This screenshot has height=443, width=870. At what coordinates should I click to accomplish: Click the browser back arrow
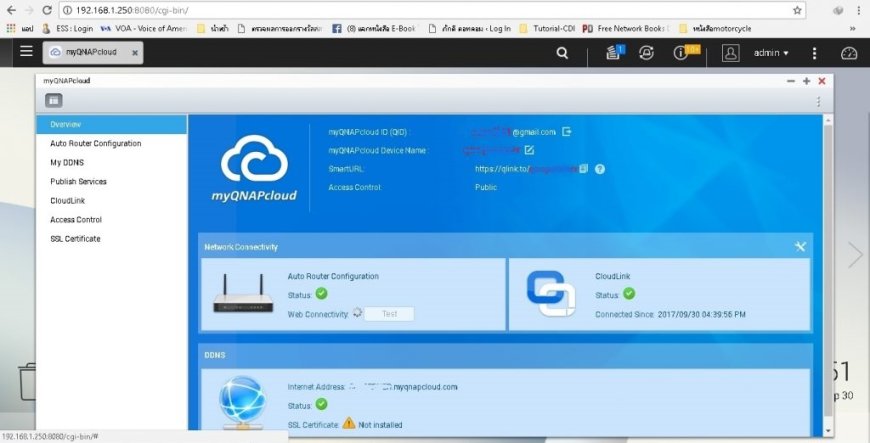11,10
